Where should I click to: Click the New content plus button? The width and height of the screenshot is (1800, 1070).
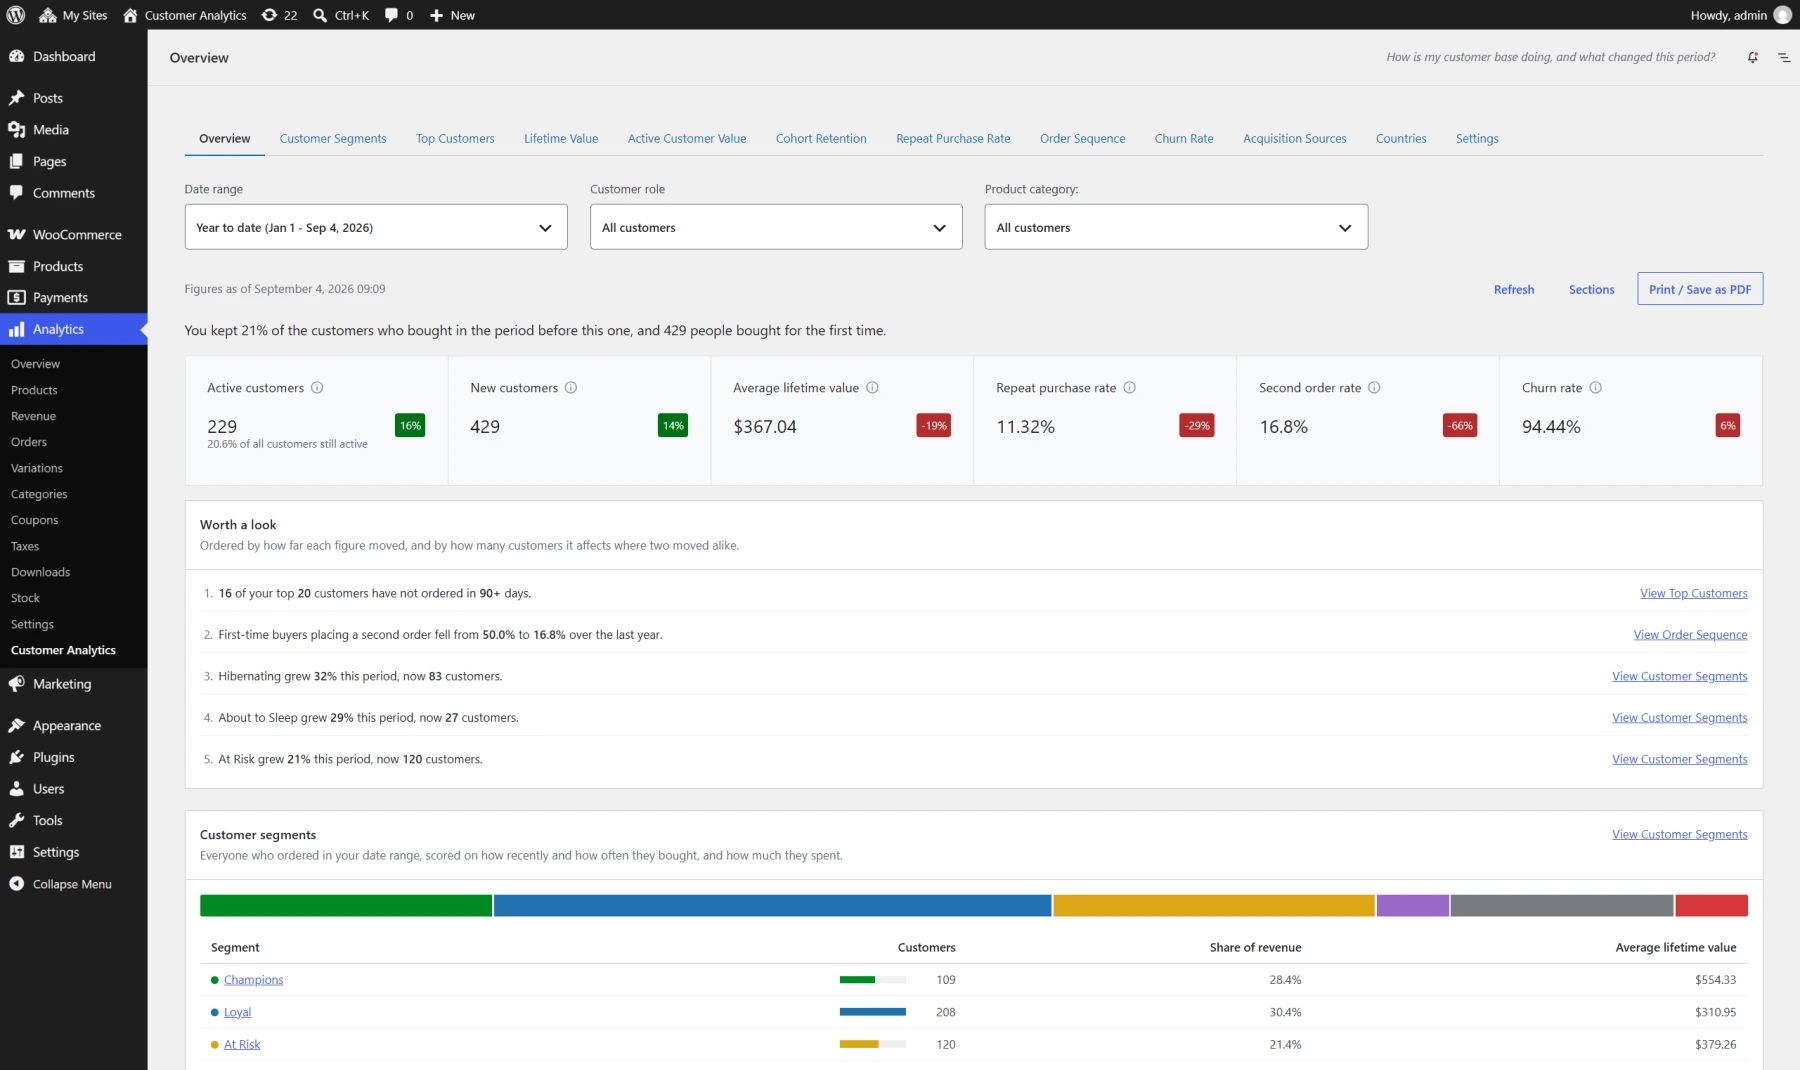[x=452, y=15]
